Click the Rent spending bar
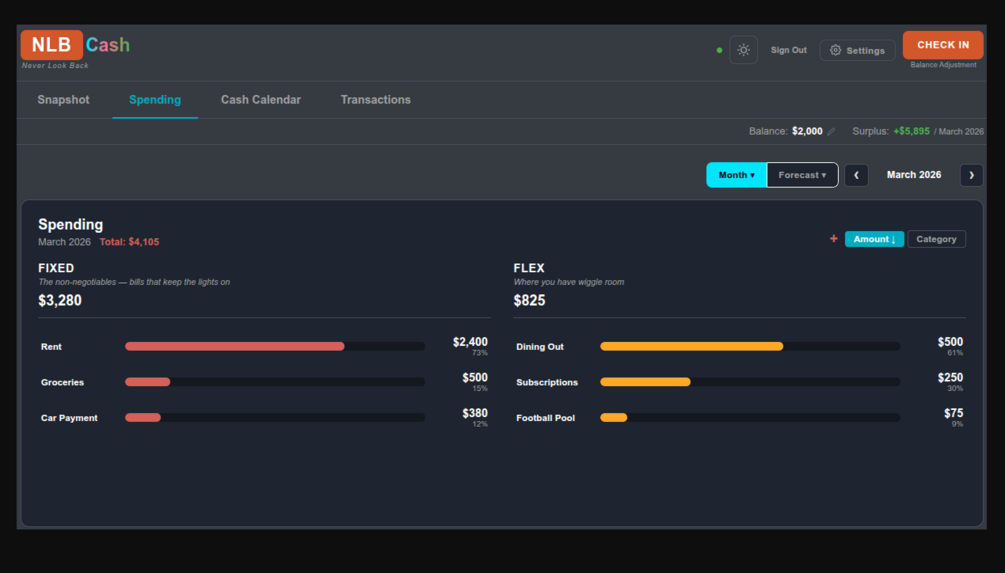1005x573 pixels. click(275, 346)
